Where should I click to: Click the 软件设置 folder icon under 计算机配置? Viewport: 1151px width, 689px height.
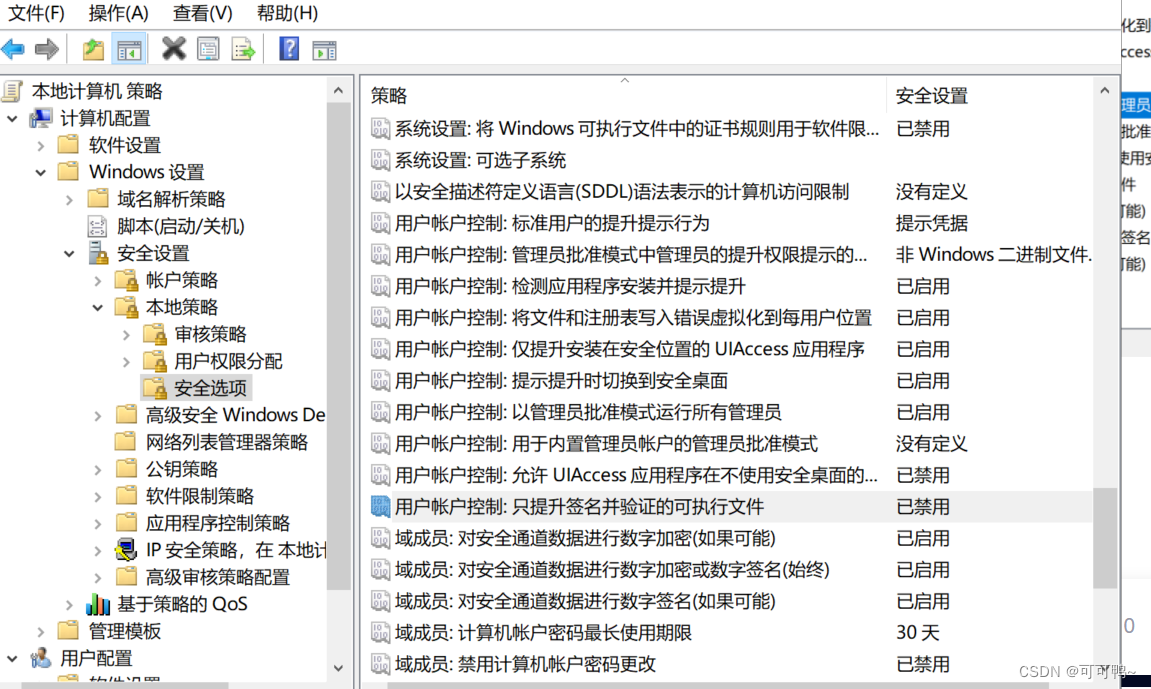(x=68, y=145)
